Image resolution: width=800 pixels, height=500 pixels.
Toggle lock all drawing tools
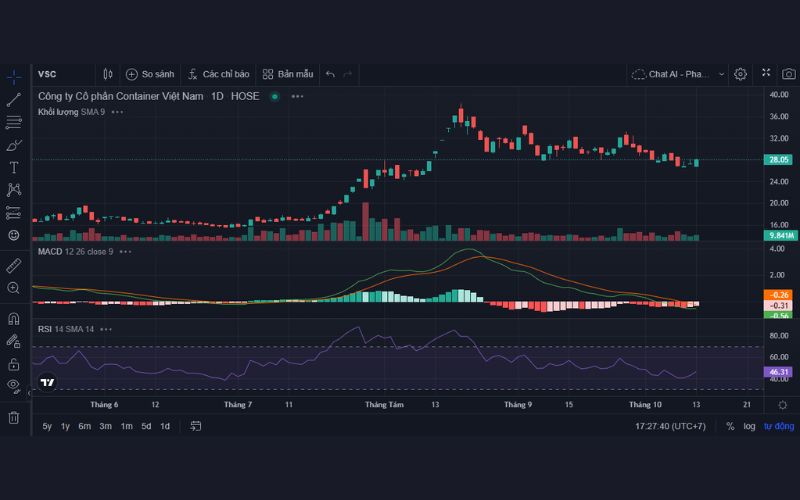(x=14, y=364)
